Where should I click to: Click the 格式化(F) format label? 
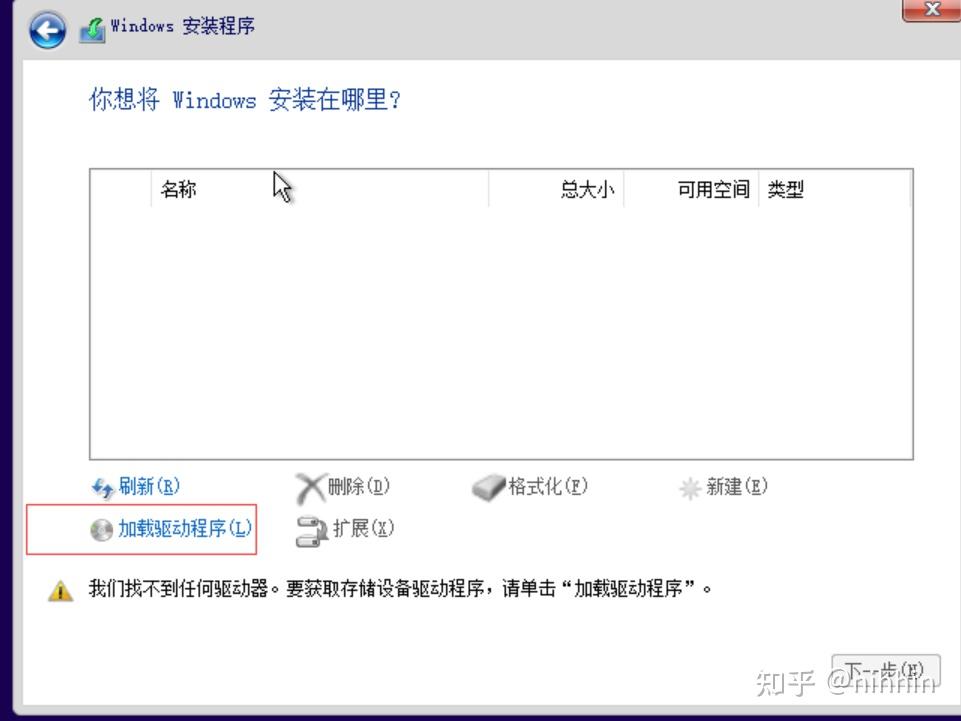(547, 486)
